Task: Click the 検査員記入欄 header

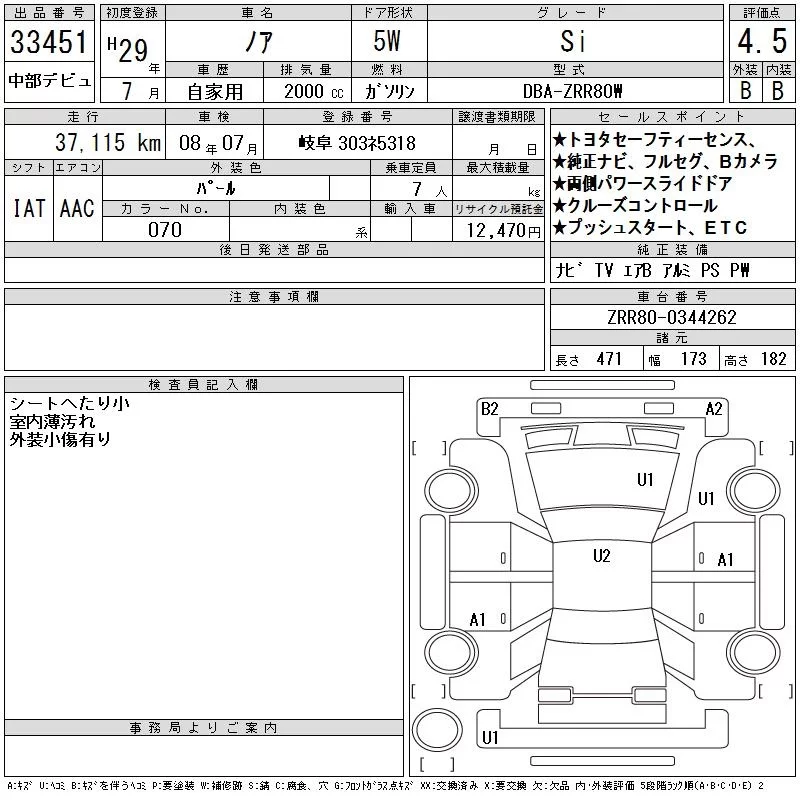Action: tap(204, 385)
